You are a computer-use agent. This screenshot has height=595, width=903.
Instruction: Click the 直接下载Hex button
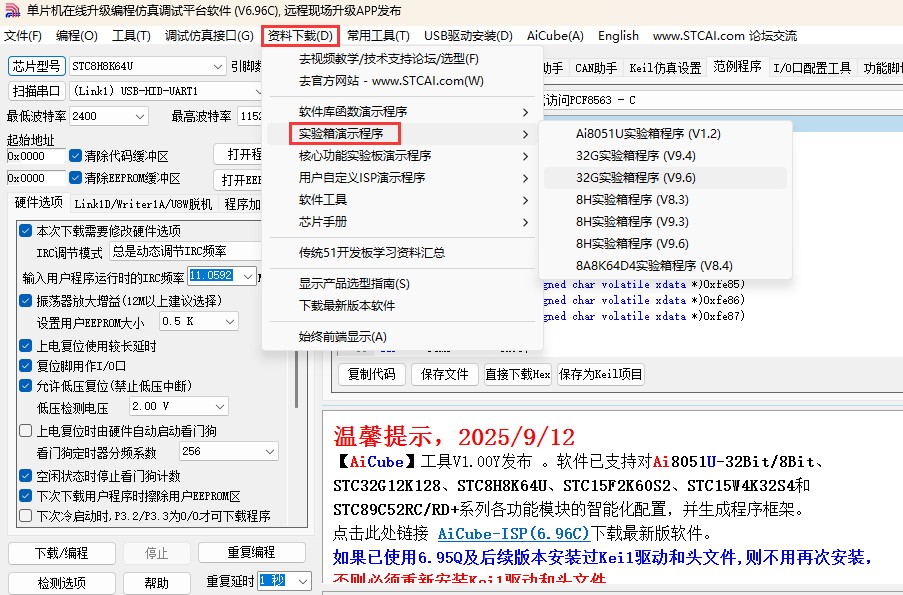point(518,374)
